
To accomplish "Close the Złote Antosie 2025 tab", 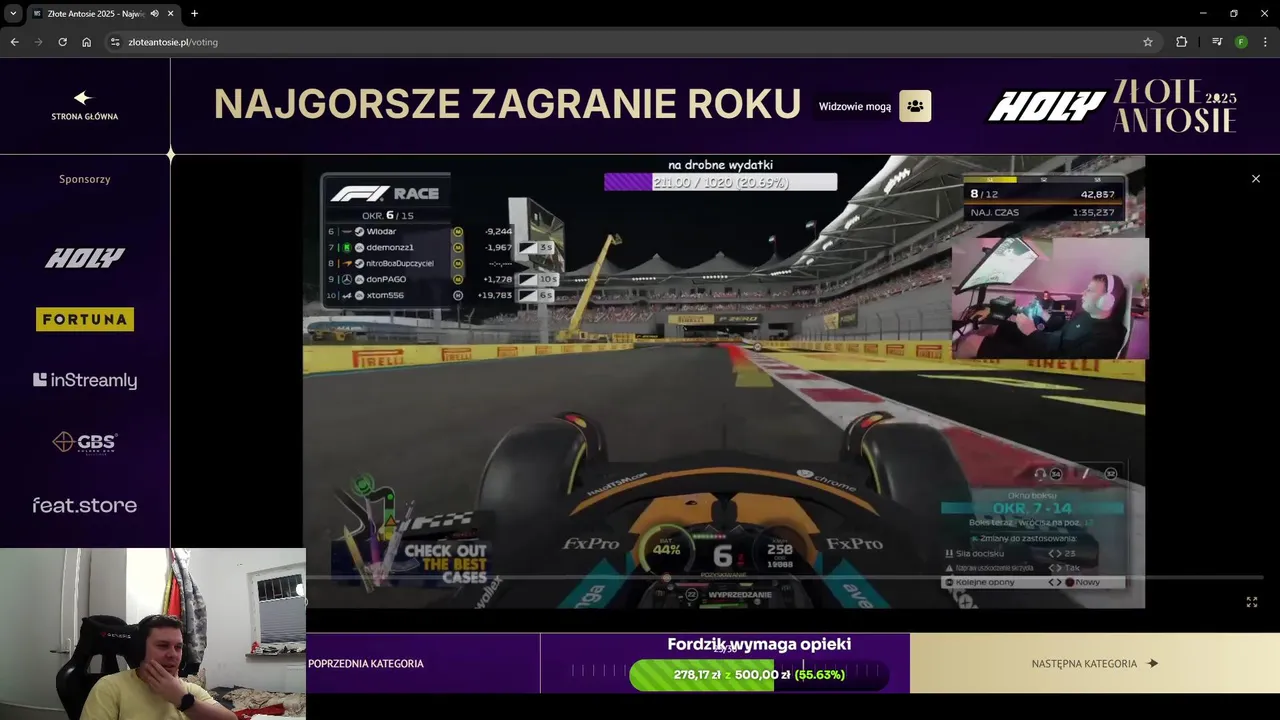I will [170, 13].
